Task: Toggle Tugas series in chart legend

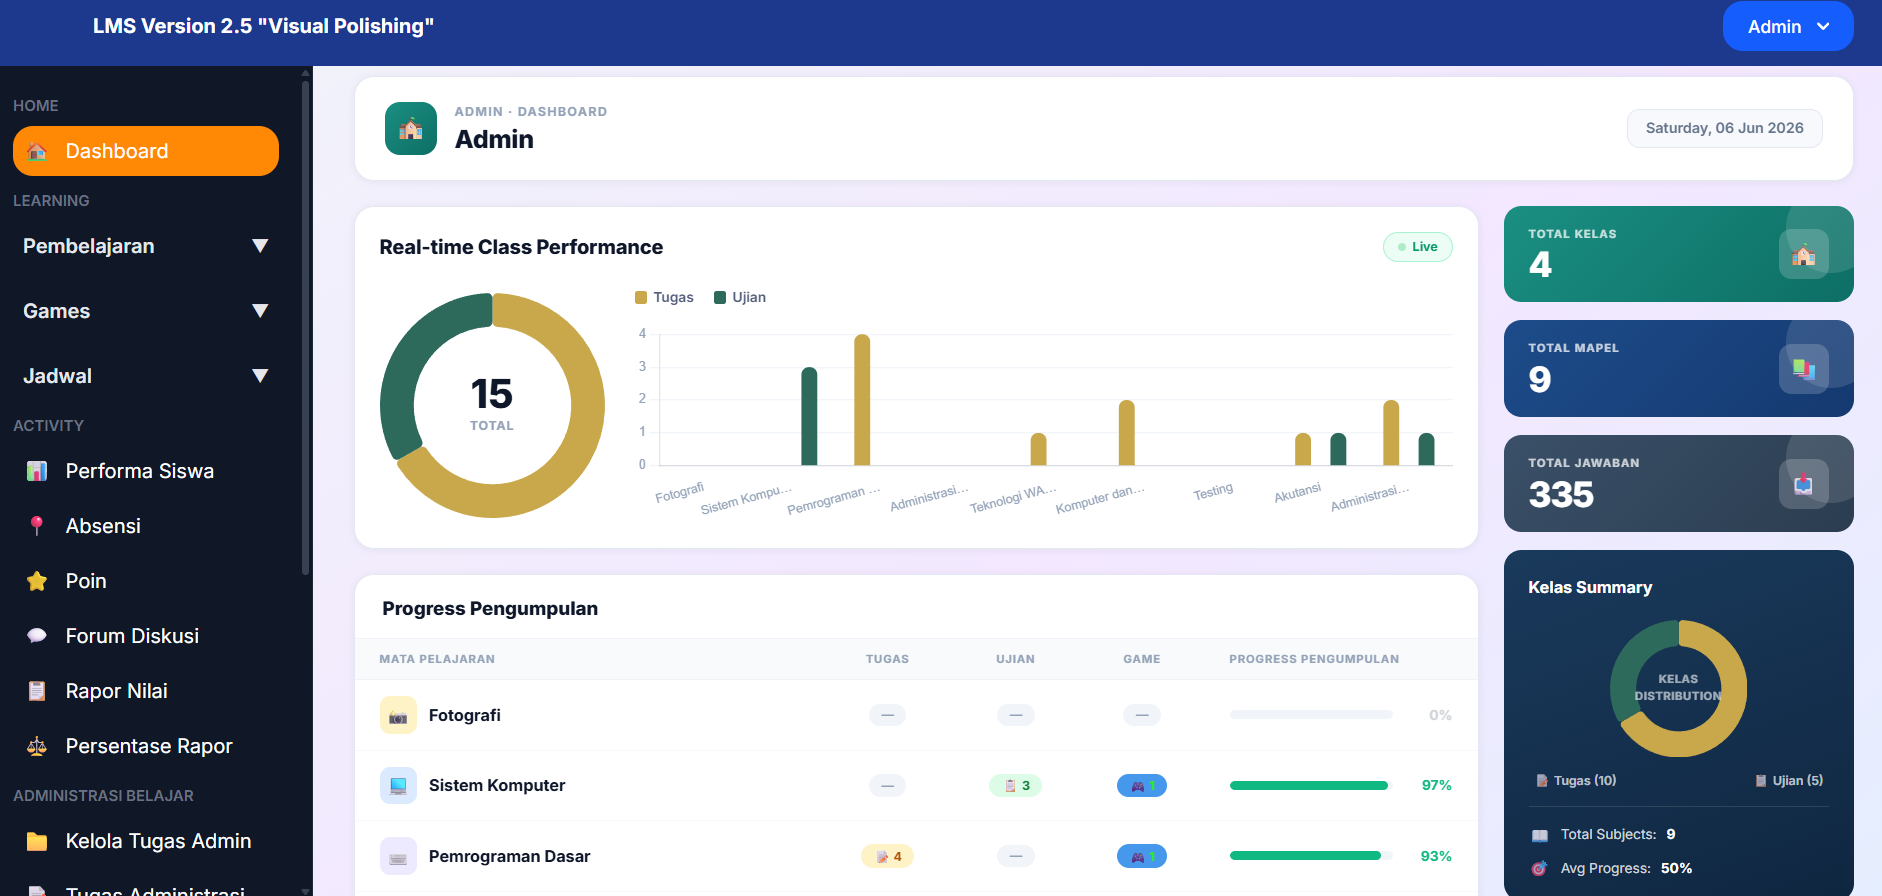Action: (x=664, y=297)
